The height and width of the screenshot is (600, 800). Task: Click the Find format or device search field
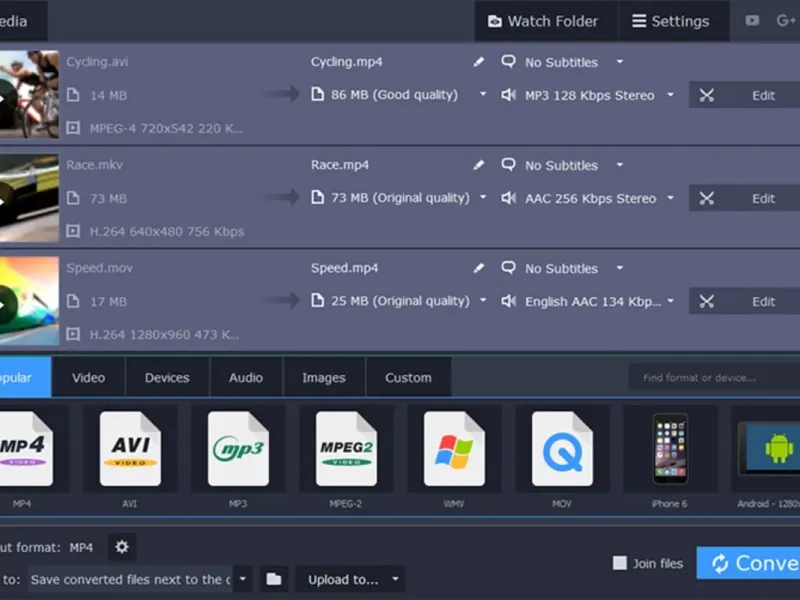click(714, 378)
